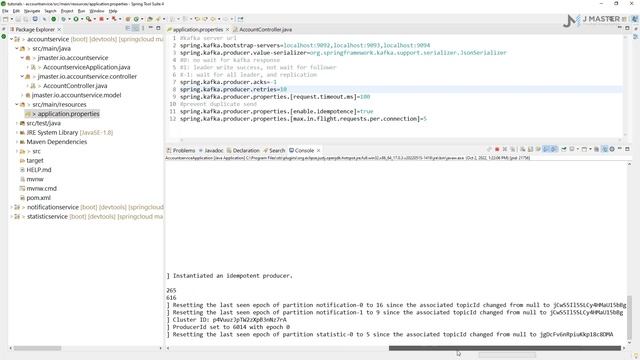The height and width of the screenshot is (360, 640).
Task: Maximize the Package Explorer panel
Action: pyautogui.click(x=158, y=28)
